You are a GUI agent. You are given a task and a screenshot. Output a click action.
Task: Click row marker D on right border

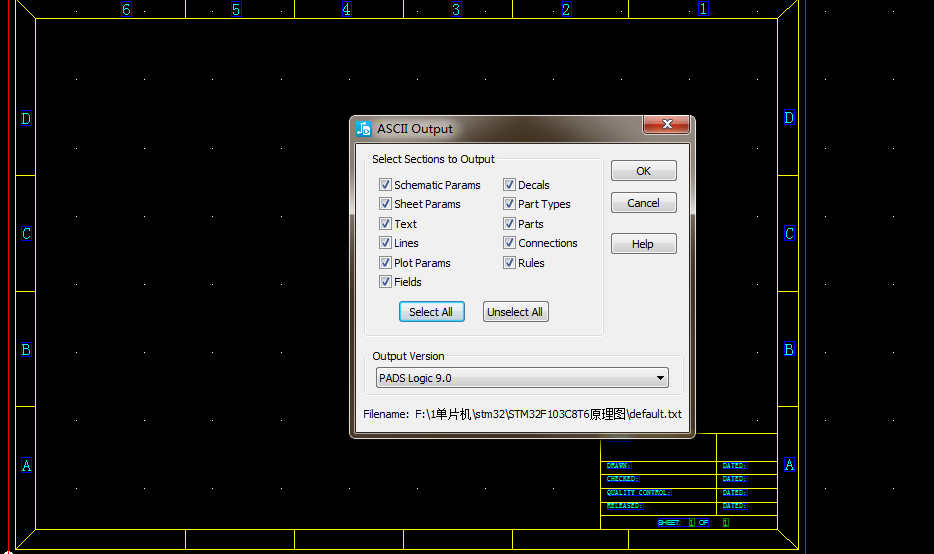click(x=789, y=117)
